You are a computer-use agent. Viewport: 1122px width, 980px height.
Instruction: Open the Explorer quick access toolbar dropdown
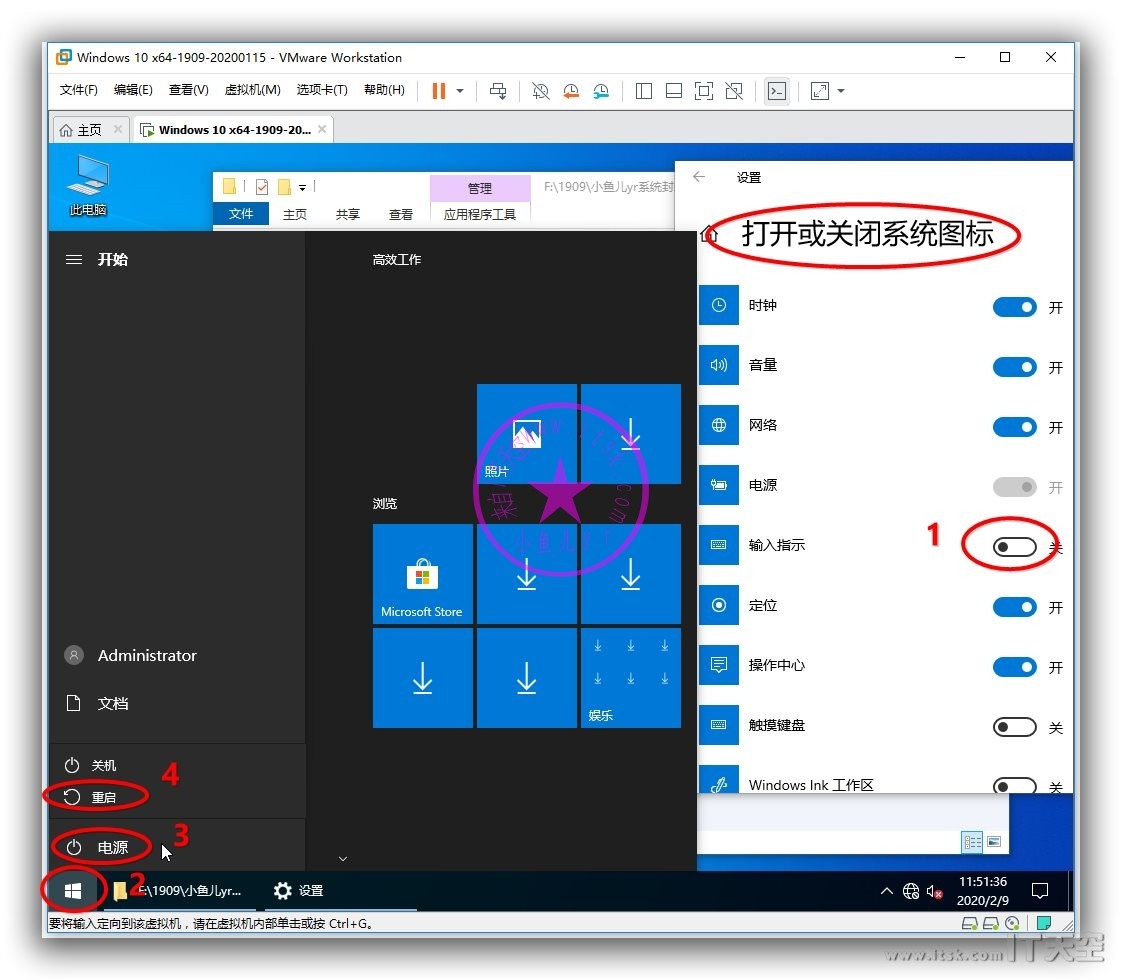[303, 187]
